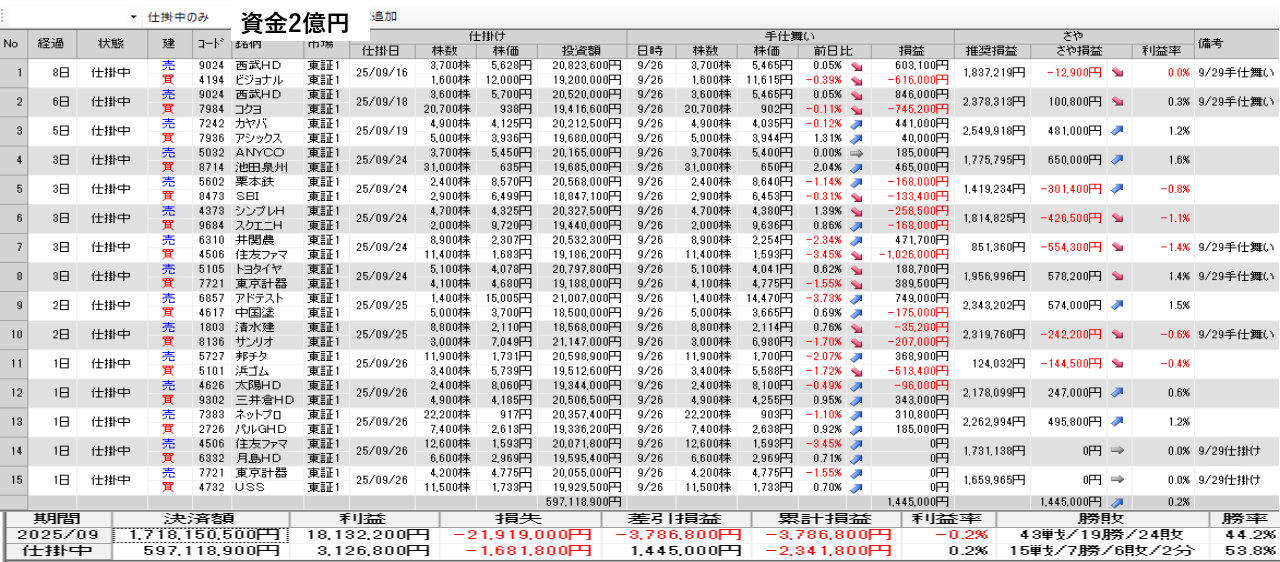Image resolution: width=1280 pixels, height=562 pixels.
Task: Click the red down arrow beside -12,900円 spread
Action: 1117,72
